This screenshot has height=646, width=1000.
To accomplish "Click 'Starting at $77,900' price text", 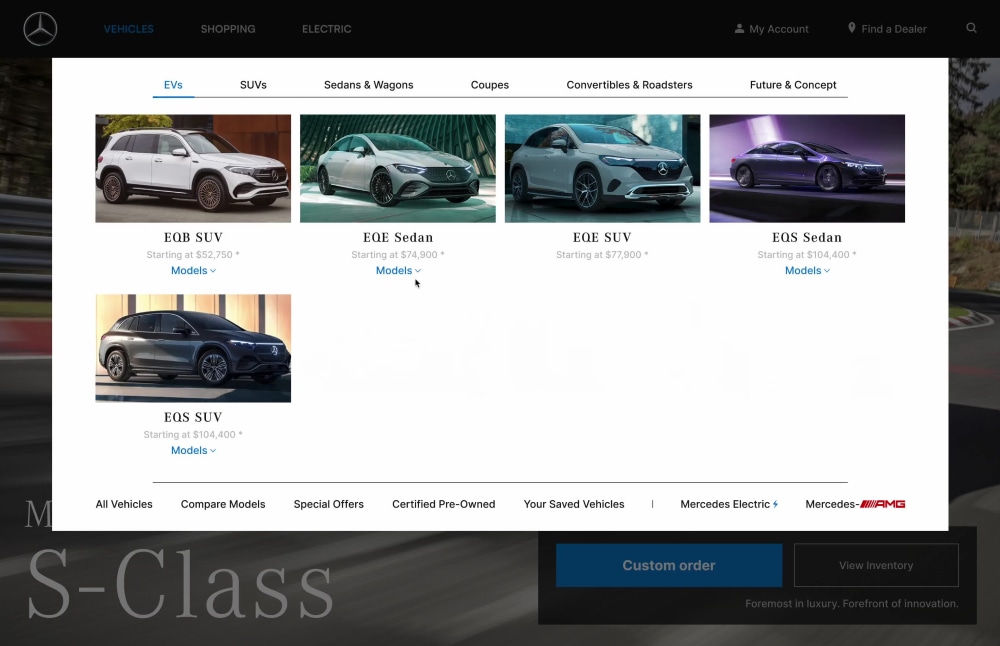I will point(603,254).
